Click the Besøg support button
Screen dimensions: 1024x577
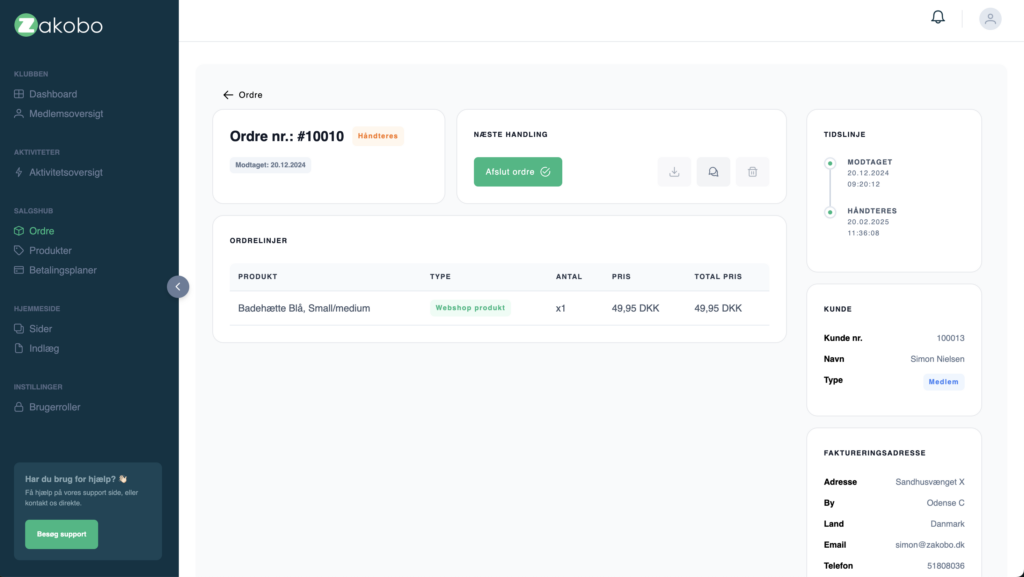click(x=61, y=534)
